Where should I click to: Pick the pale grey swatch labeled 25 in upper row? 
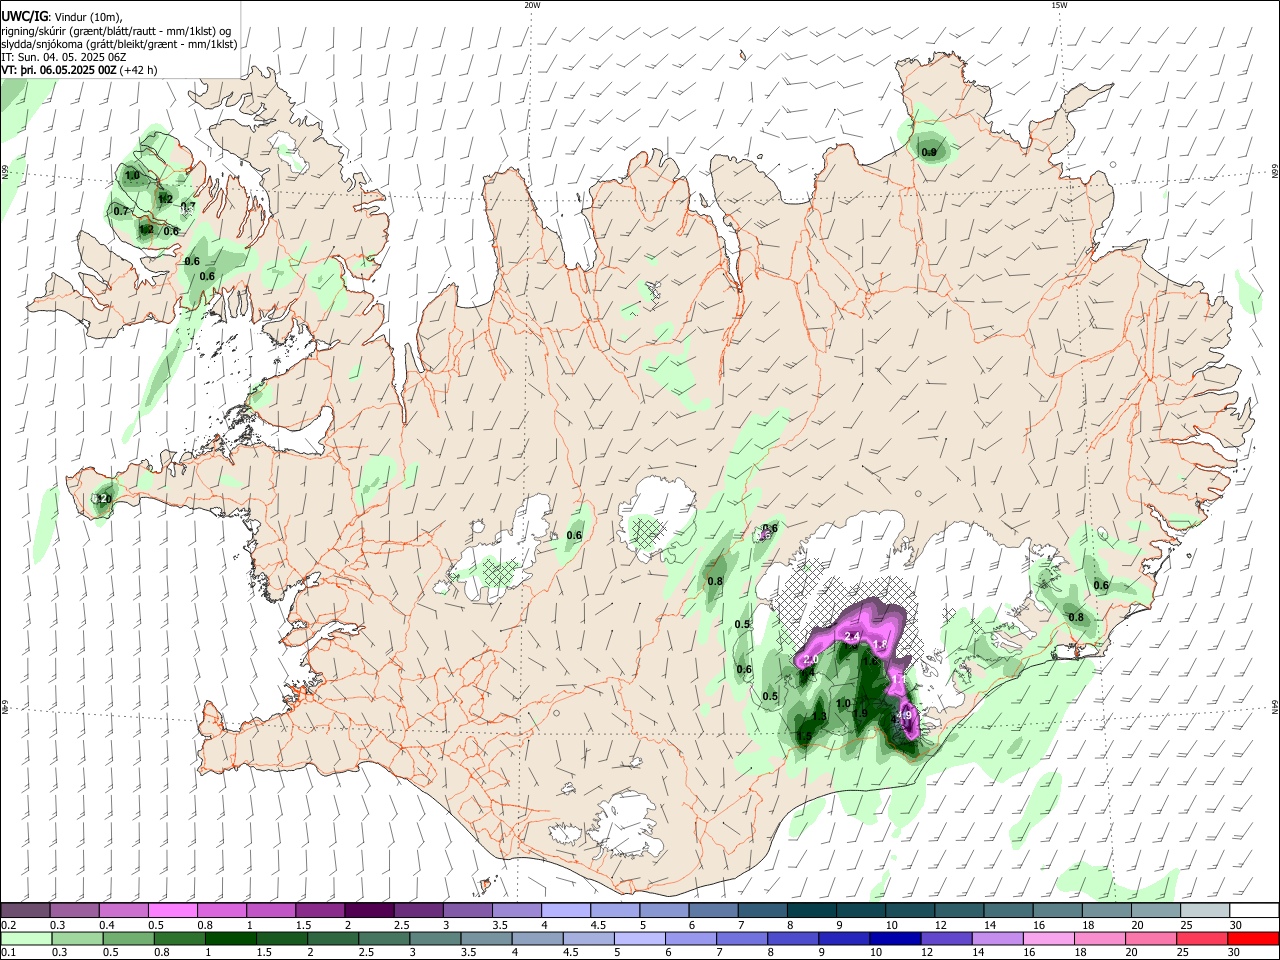1205,911
